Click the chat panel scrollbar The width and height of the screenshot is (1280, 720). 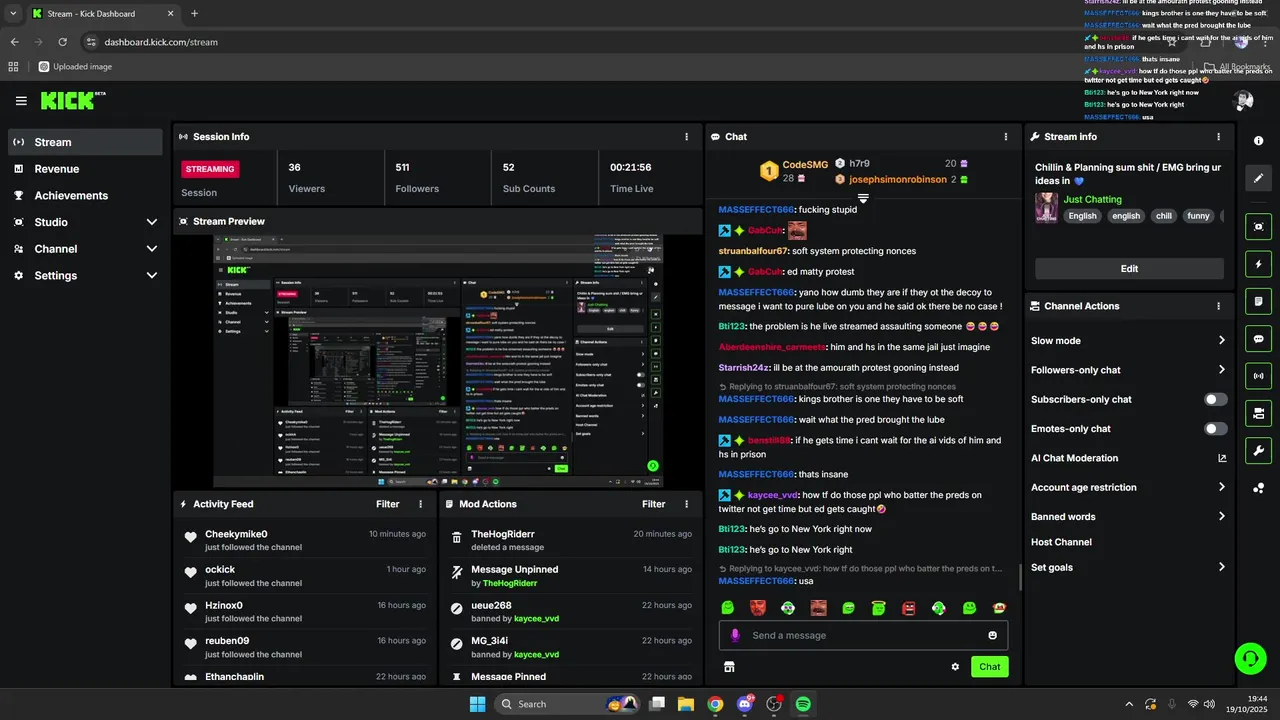click(x=1020, y=578)
